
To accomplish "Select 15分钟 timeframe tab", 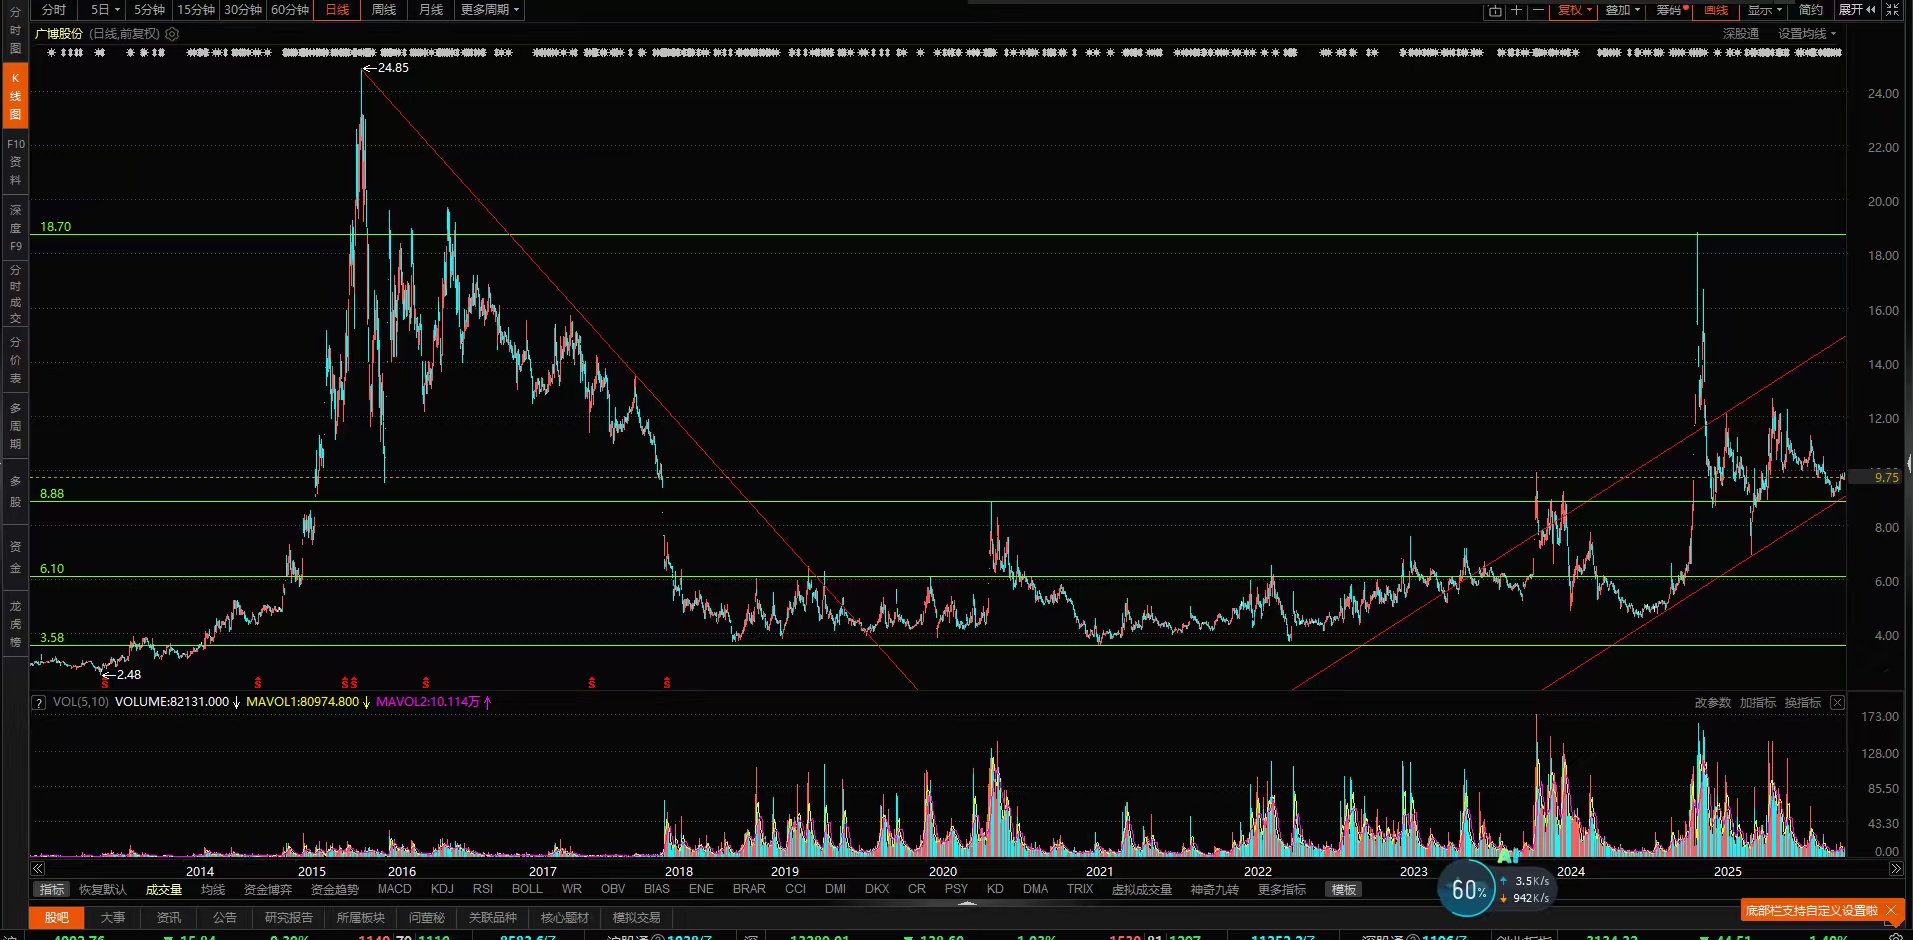I will pos(196,10).
